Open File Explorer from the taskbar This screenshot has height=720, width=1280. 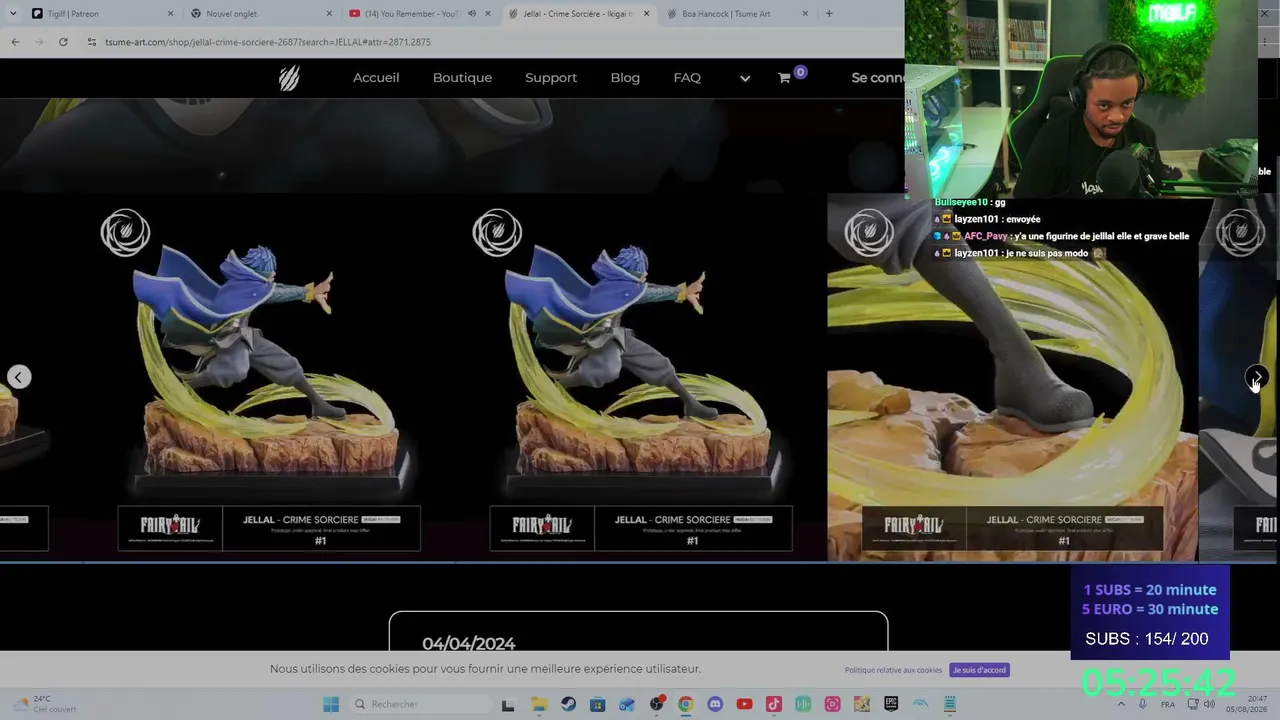[x=538, y=704]
